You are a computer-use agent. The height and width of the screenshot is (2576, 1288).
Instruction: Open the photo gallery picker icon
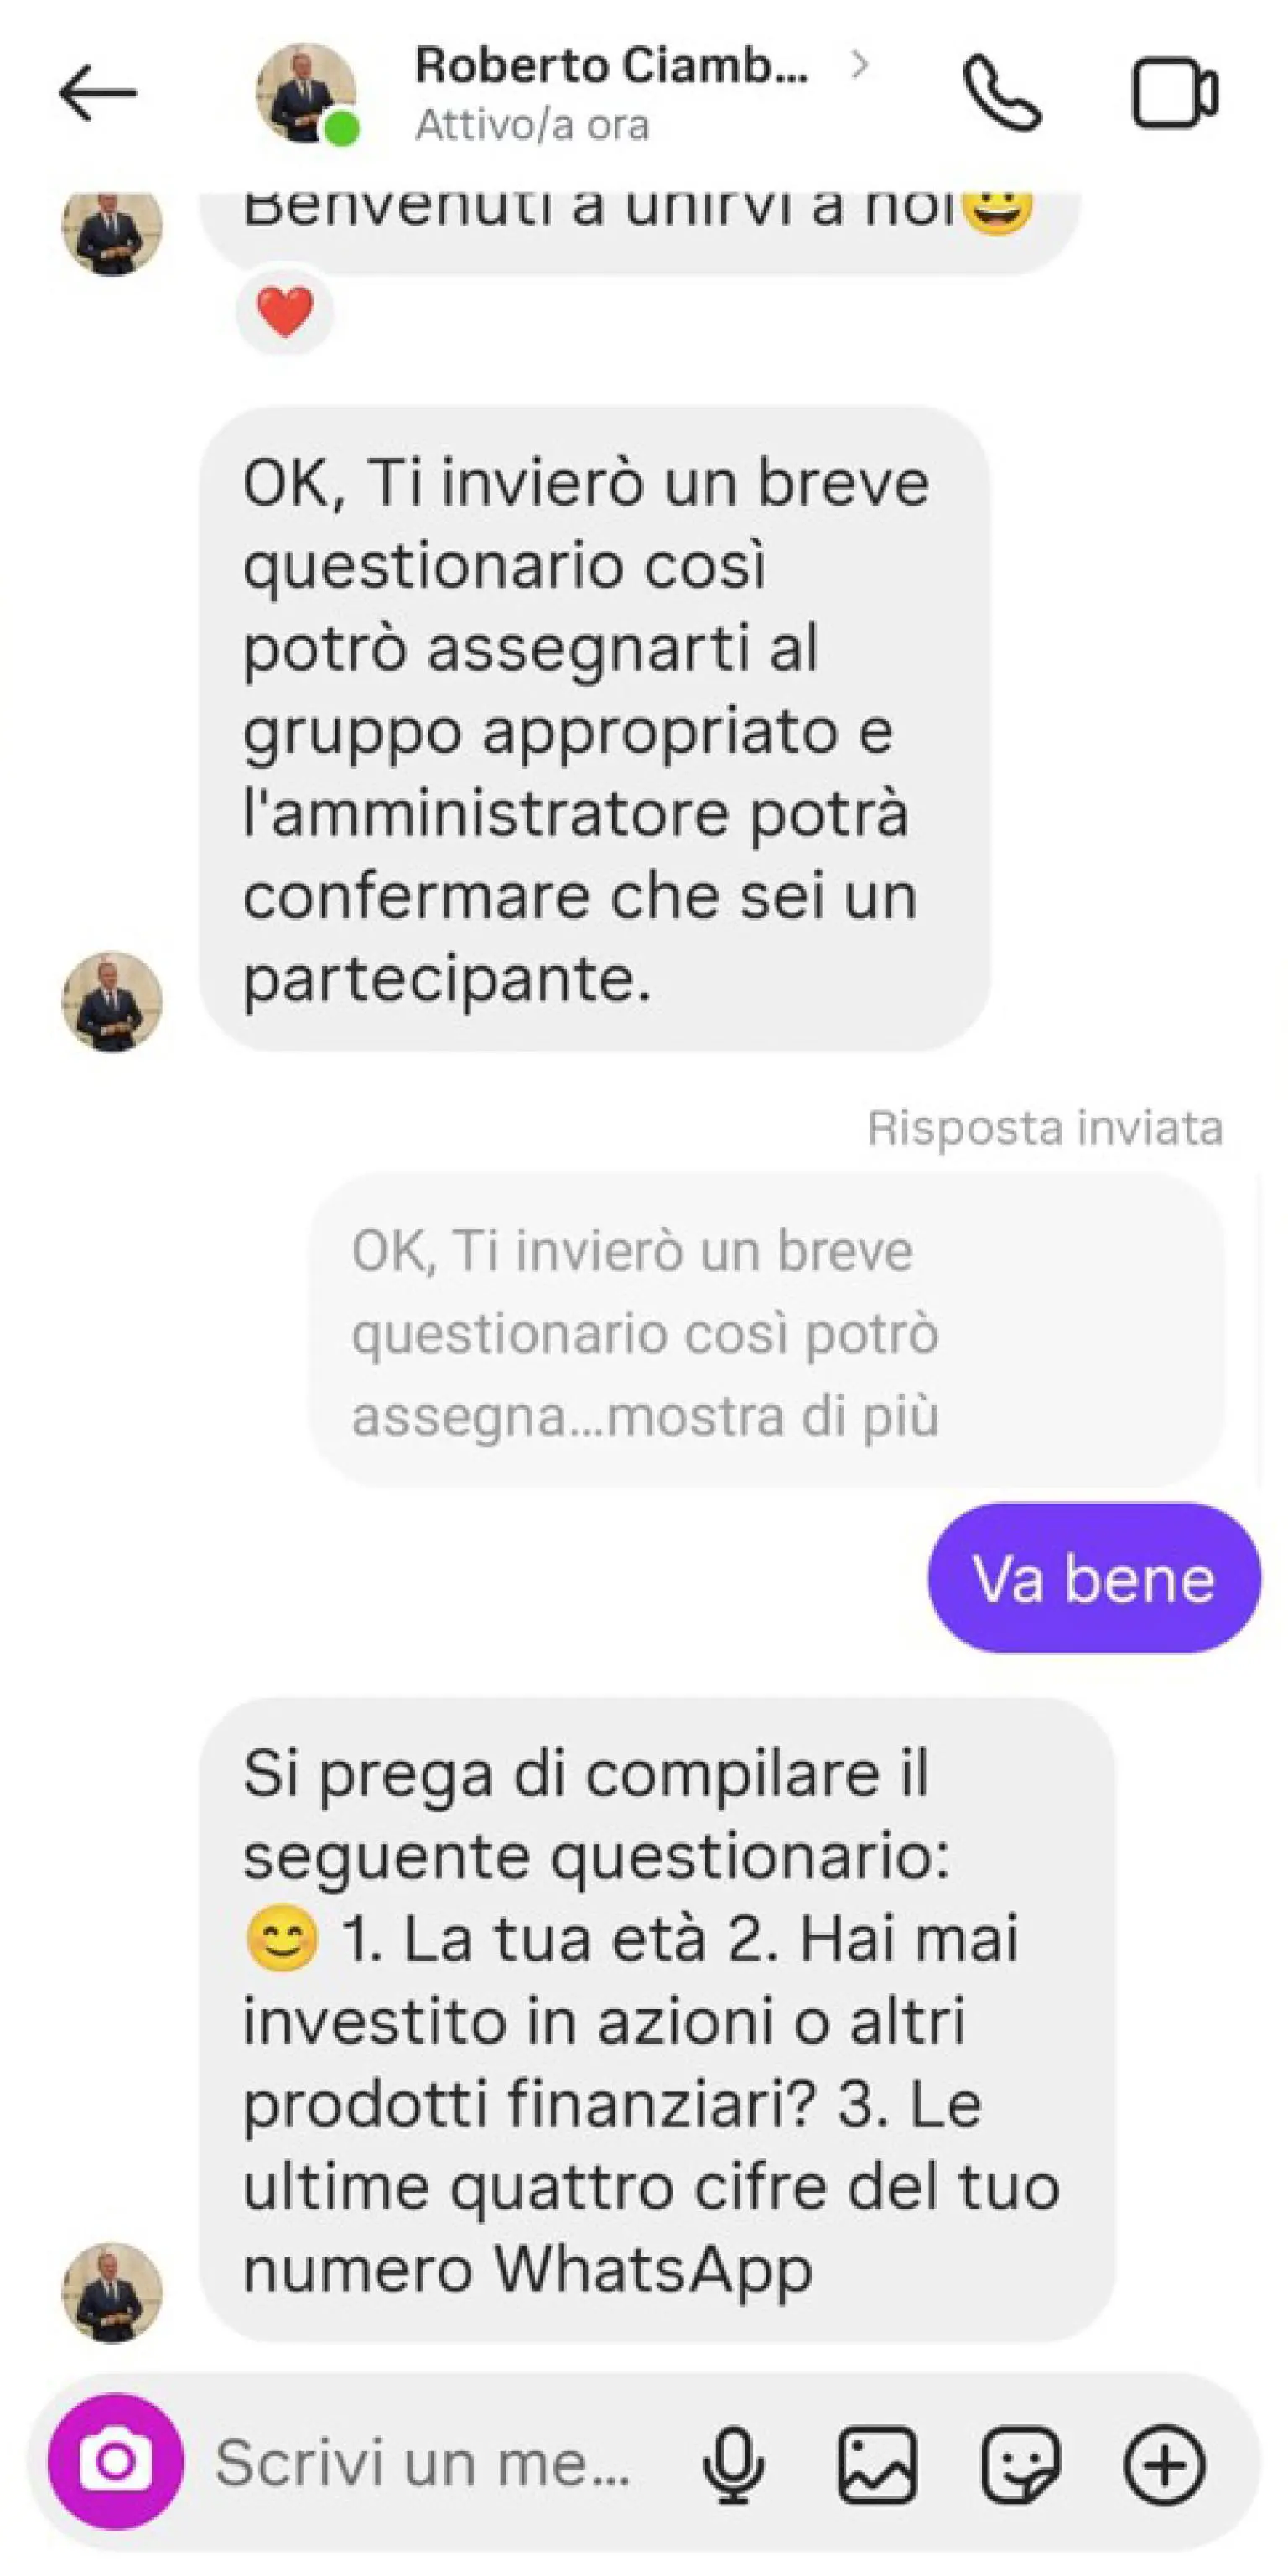(877, 2464)
